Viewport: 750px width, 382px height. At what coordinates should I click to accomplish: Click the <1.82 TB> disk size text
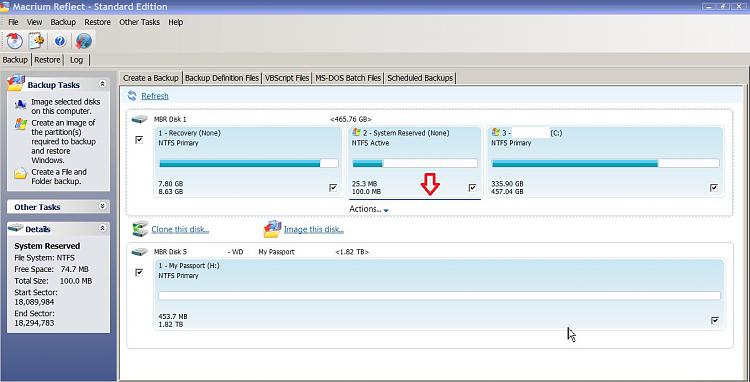click(x=352, y=251)
